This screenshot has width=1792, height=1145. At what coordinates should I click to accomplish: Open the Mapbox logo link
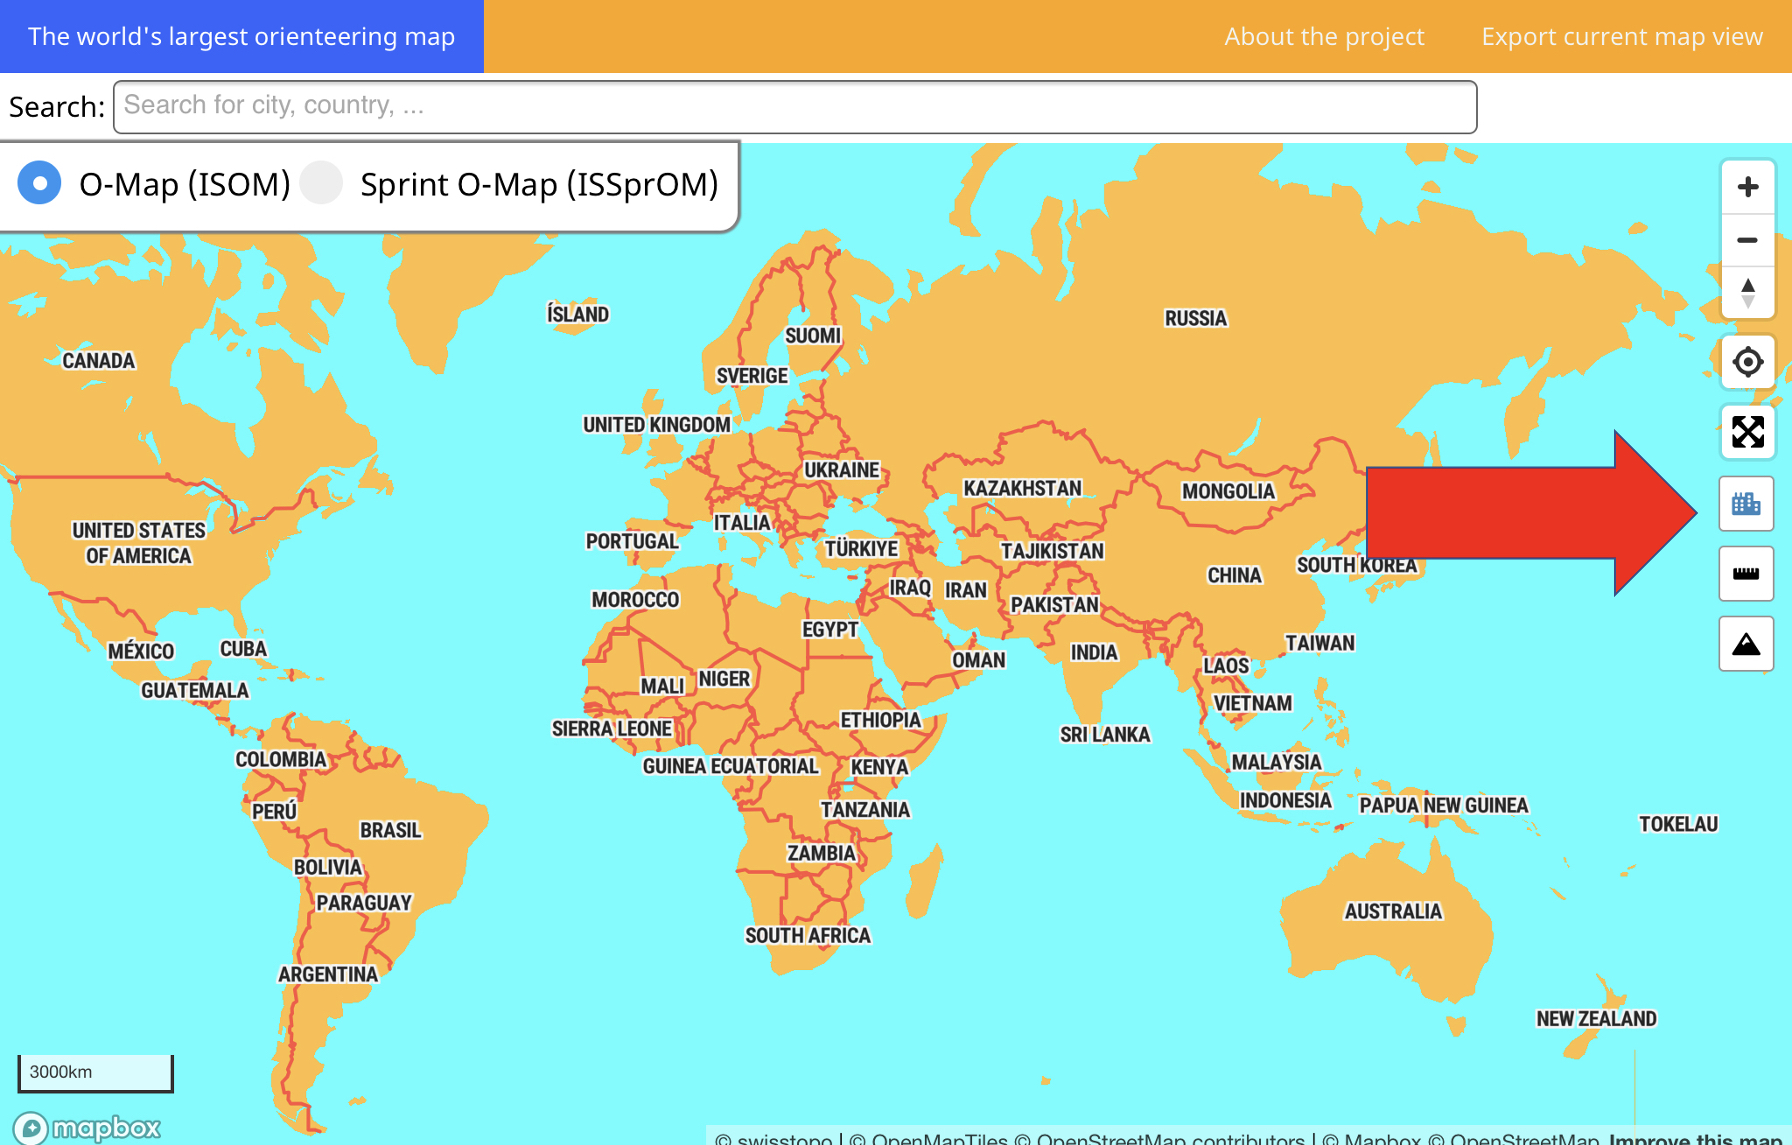coord(87,1128)
